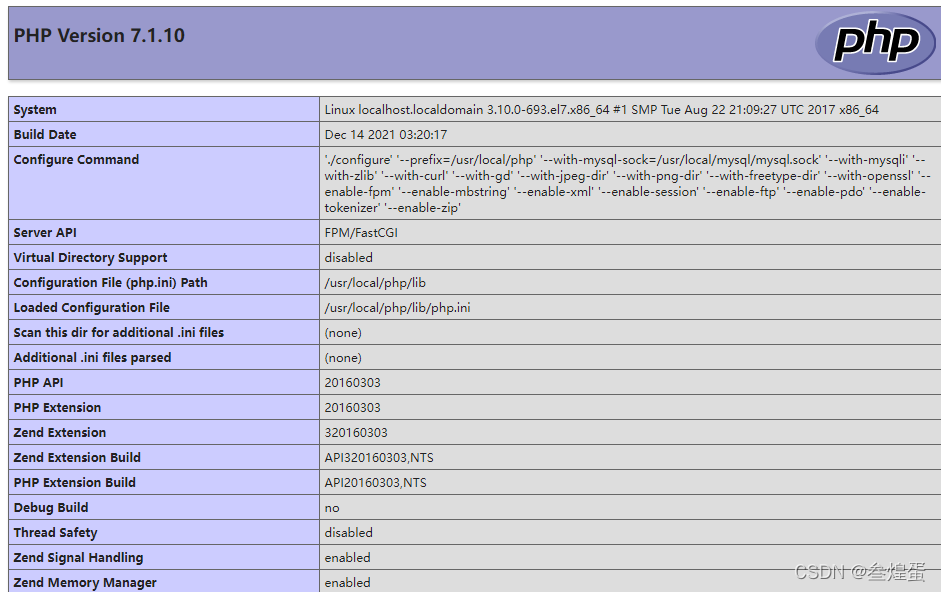Click the Server API label
Image resolution: width=941 pixels, height=592 pixels.
(x=47, y=232)
